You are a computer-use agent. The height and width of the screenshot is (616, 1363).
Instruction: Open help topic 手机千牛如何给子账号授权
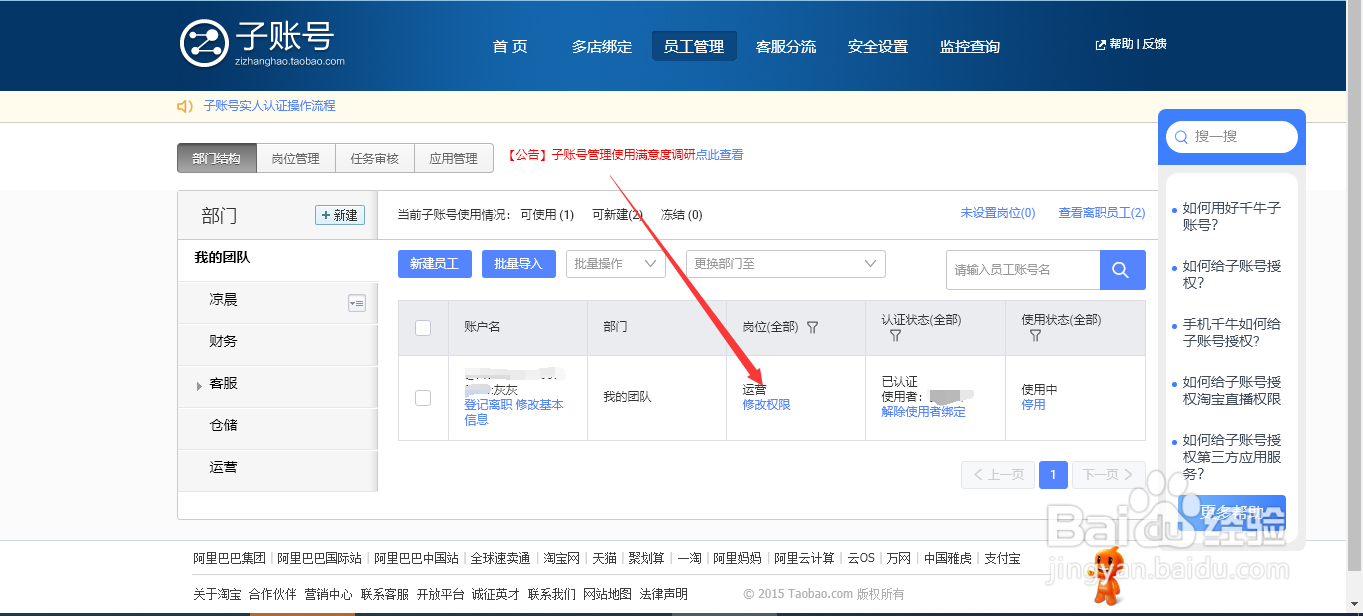[x=1232, y=332]
